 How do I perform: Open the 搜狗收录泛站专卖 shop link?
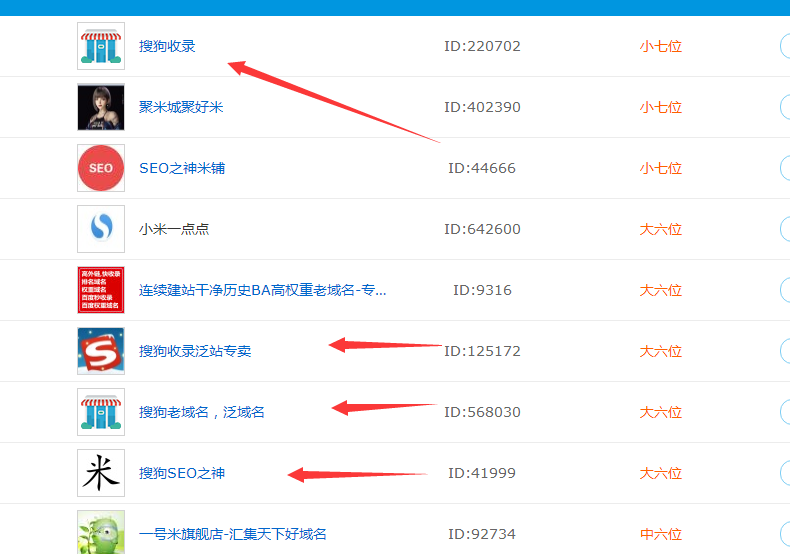(195, 351)
